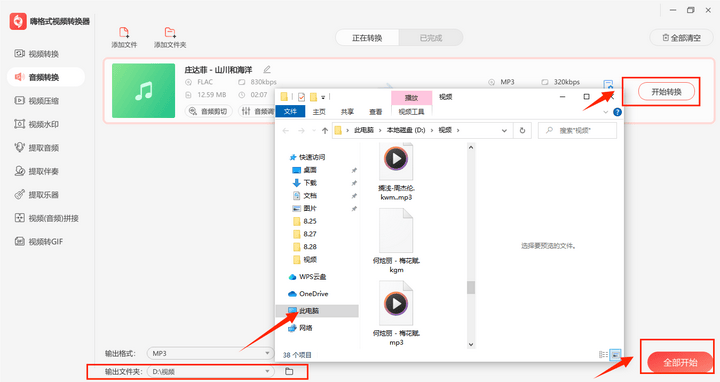Image resolution: width=720 pixels, height=382 pixels.
Task: Select the 何炫丽 - 梅花赋.mp3 file
Action: 396,314
